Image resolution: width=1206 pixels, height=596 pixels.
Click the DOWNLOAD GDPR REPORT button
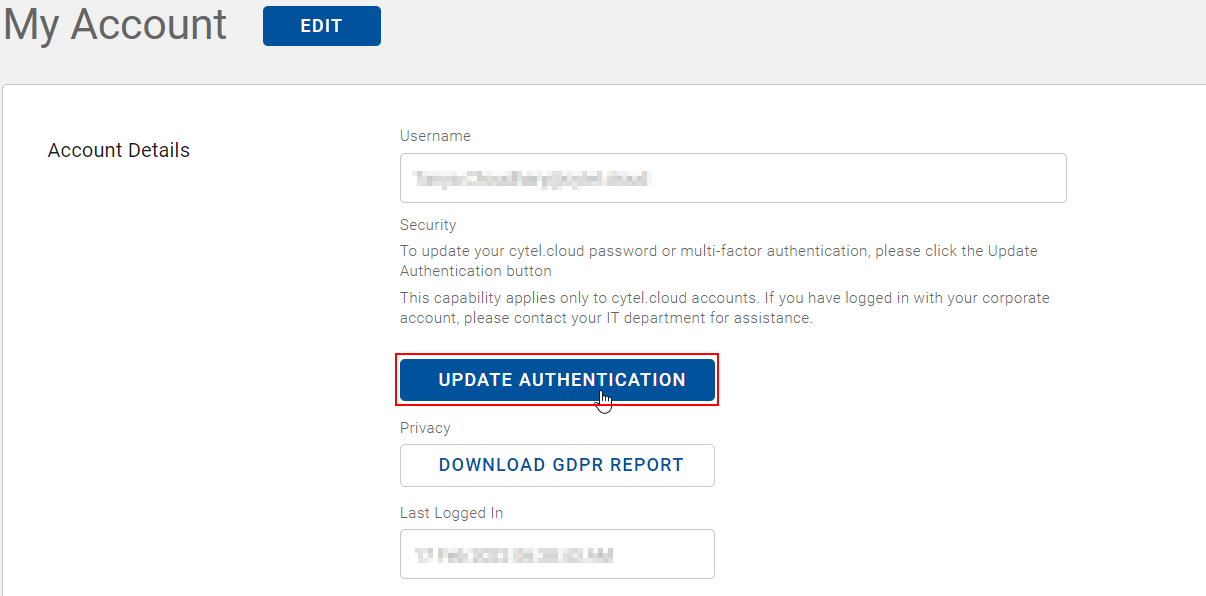pos(557,465)
